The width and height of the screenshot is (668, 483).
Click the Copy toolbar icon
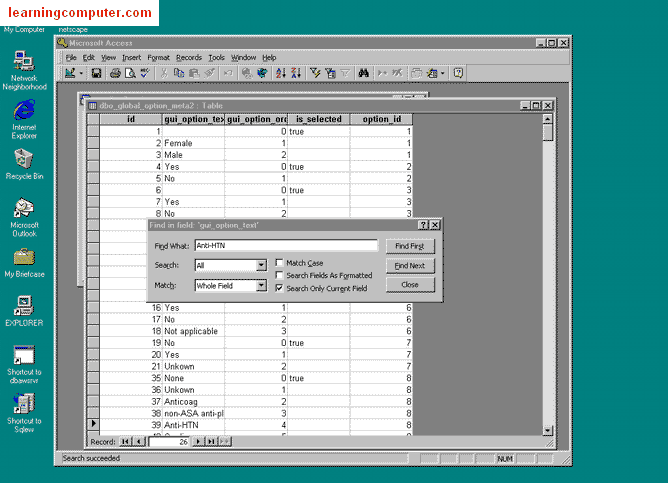pos(179,73)
